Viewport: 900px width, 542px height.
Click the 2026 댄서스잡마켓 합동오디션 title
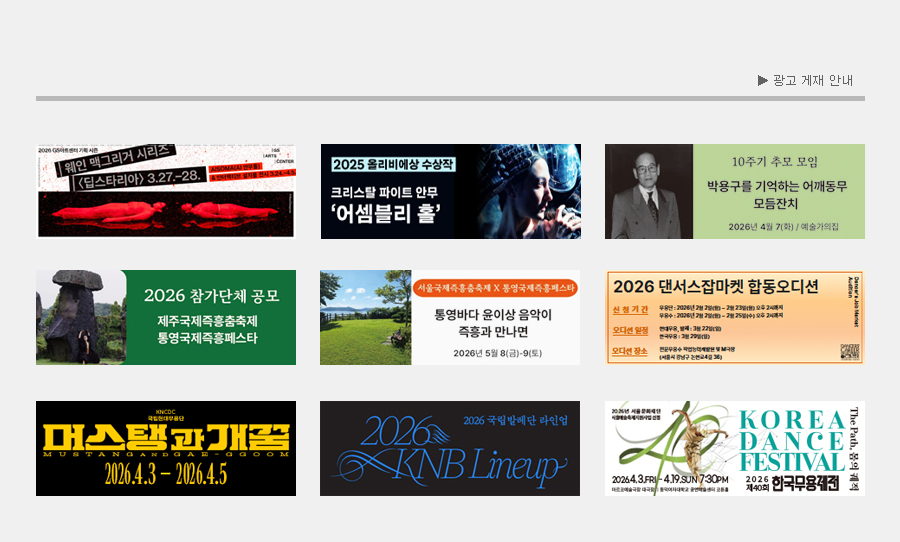coord(715,286)
